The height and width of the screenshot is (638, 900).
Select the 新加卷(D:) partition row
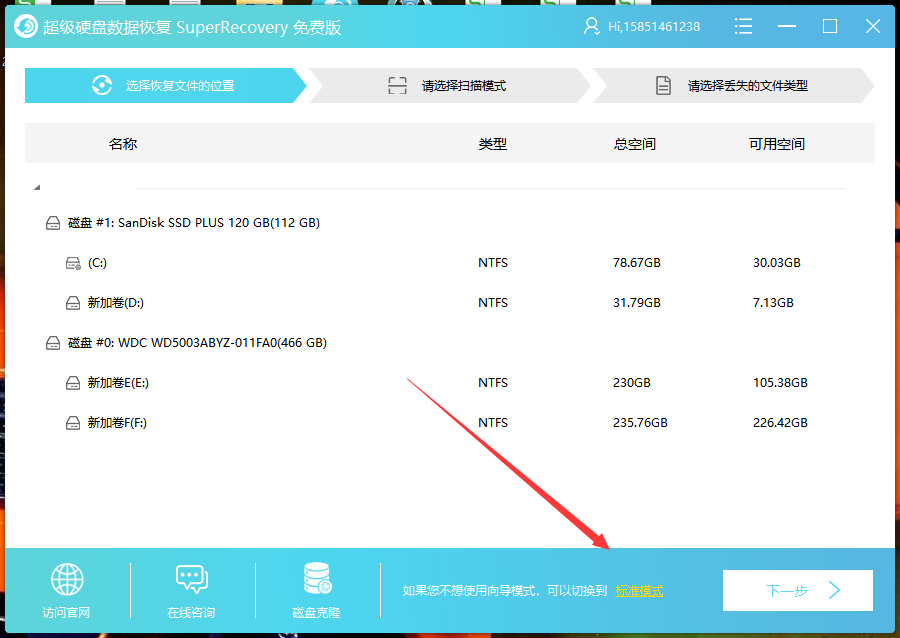click(x=450, y=303)
